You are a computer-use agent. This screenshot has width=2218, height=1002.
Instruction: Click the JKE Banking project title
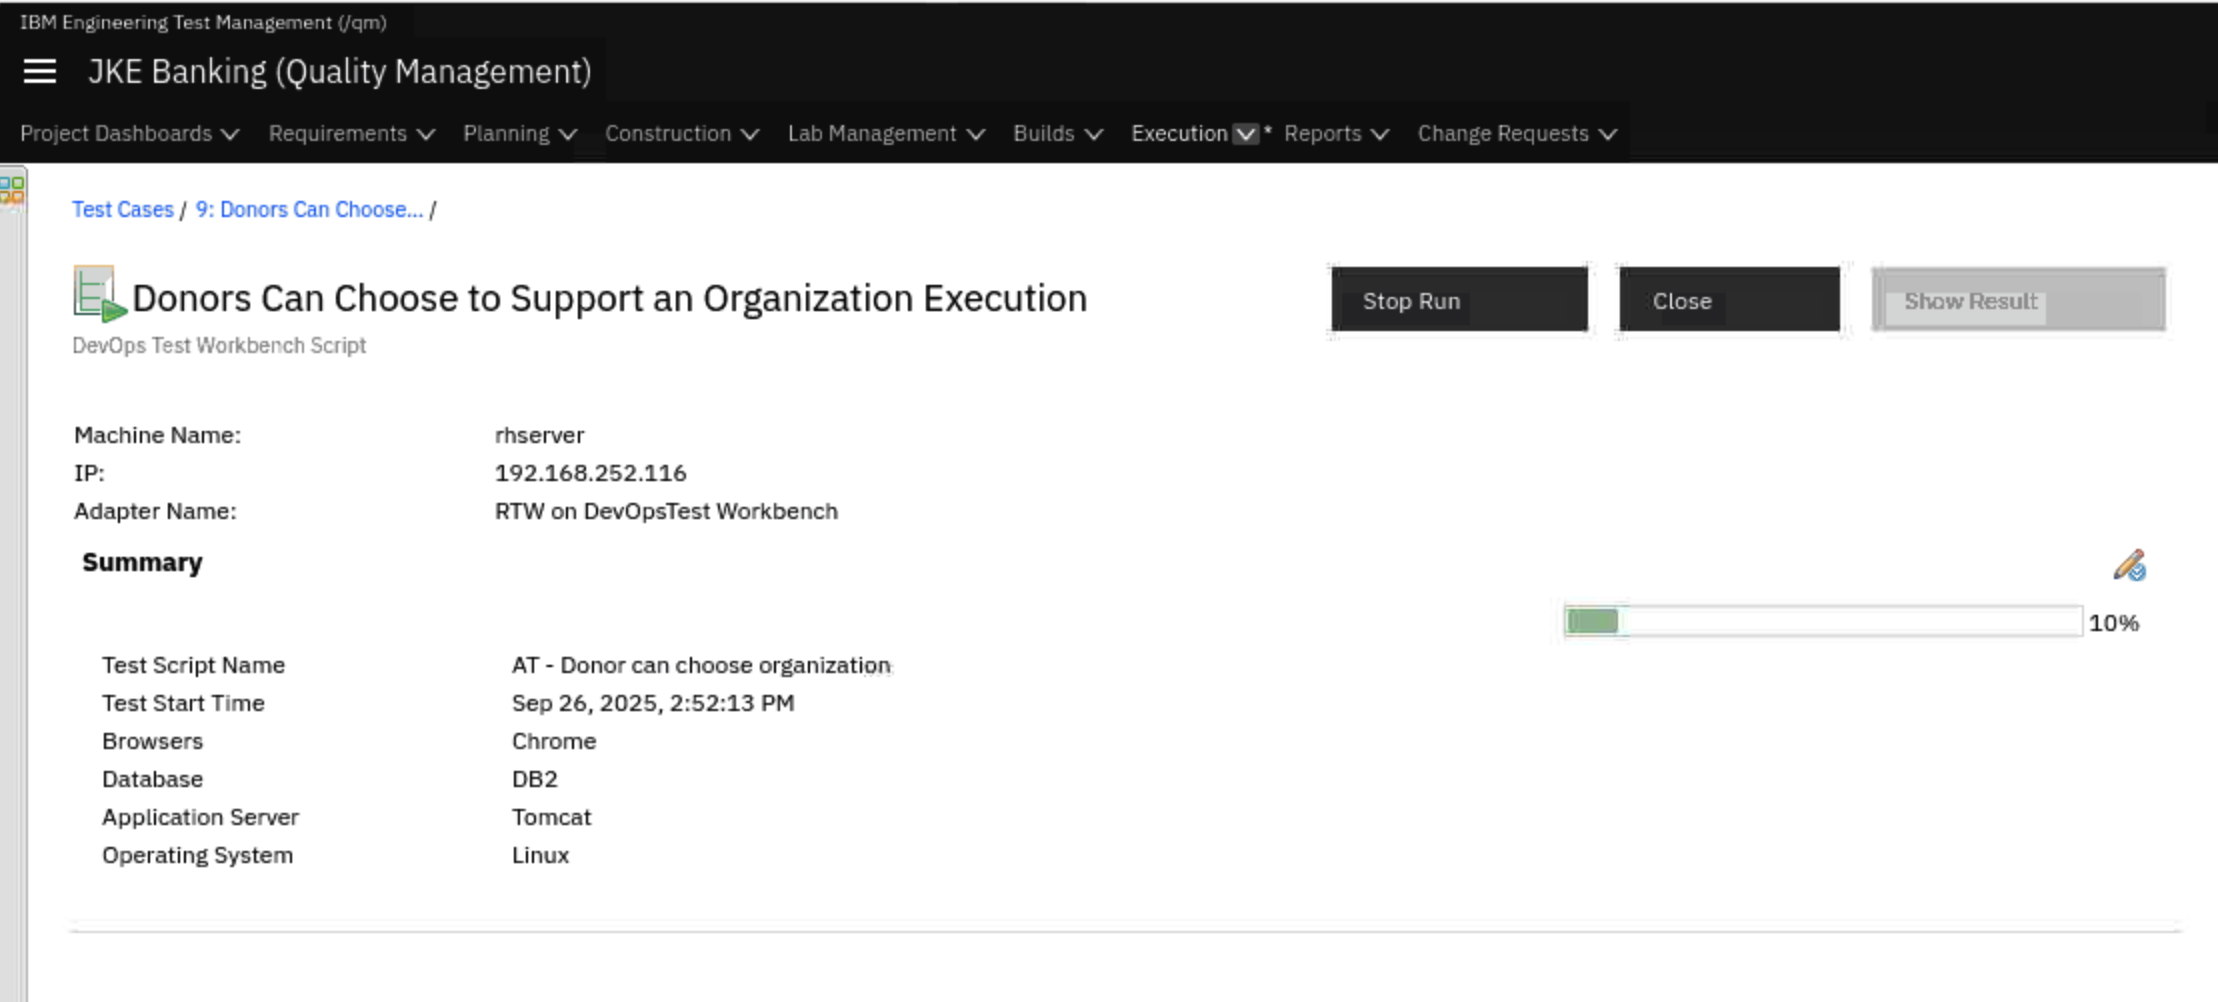pos(339,72)
